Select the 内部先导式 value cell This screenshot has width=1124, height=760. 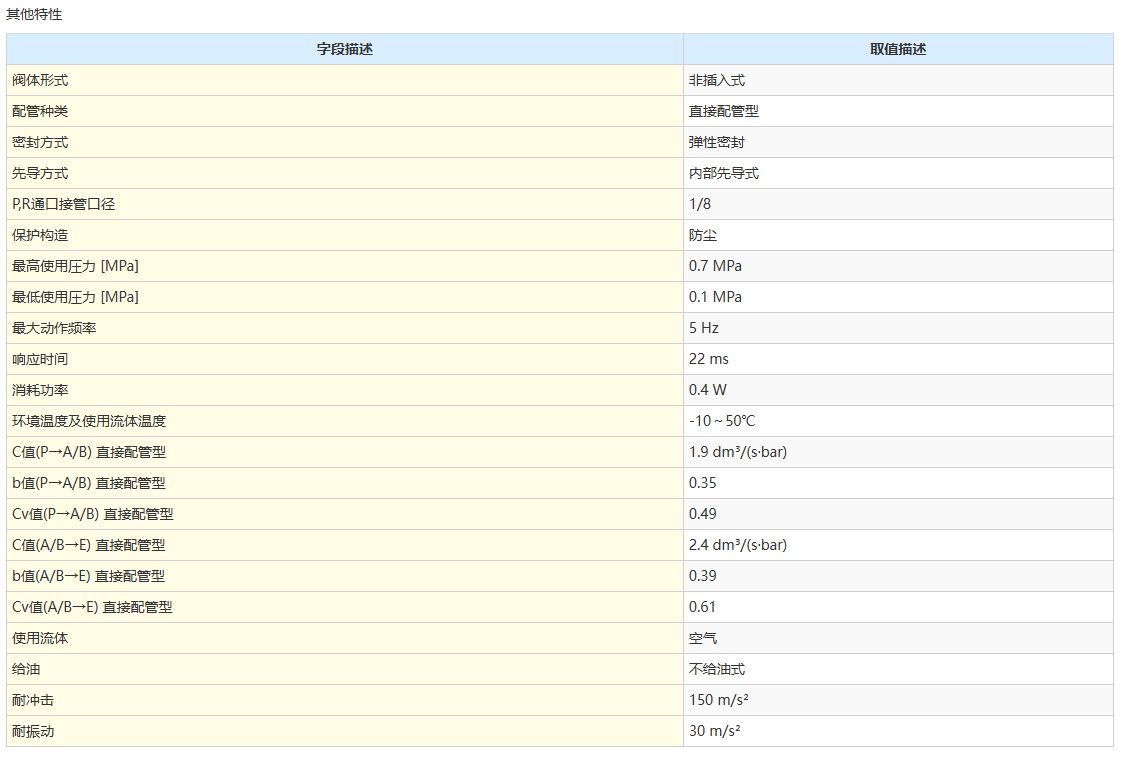coord(723,173)
